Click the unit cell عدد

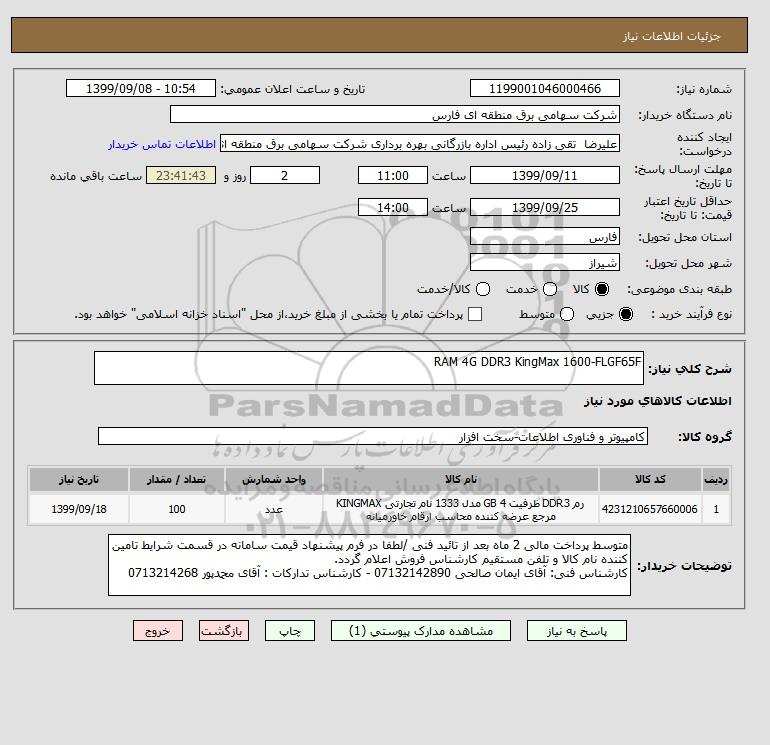pos(274,509)
